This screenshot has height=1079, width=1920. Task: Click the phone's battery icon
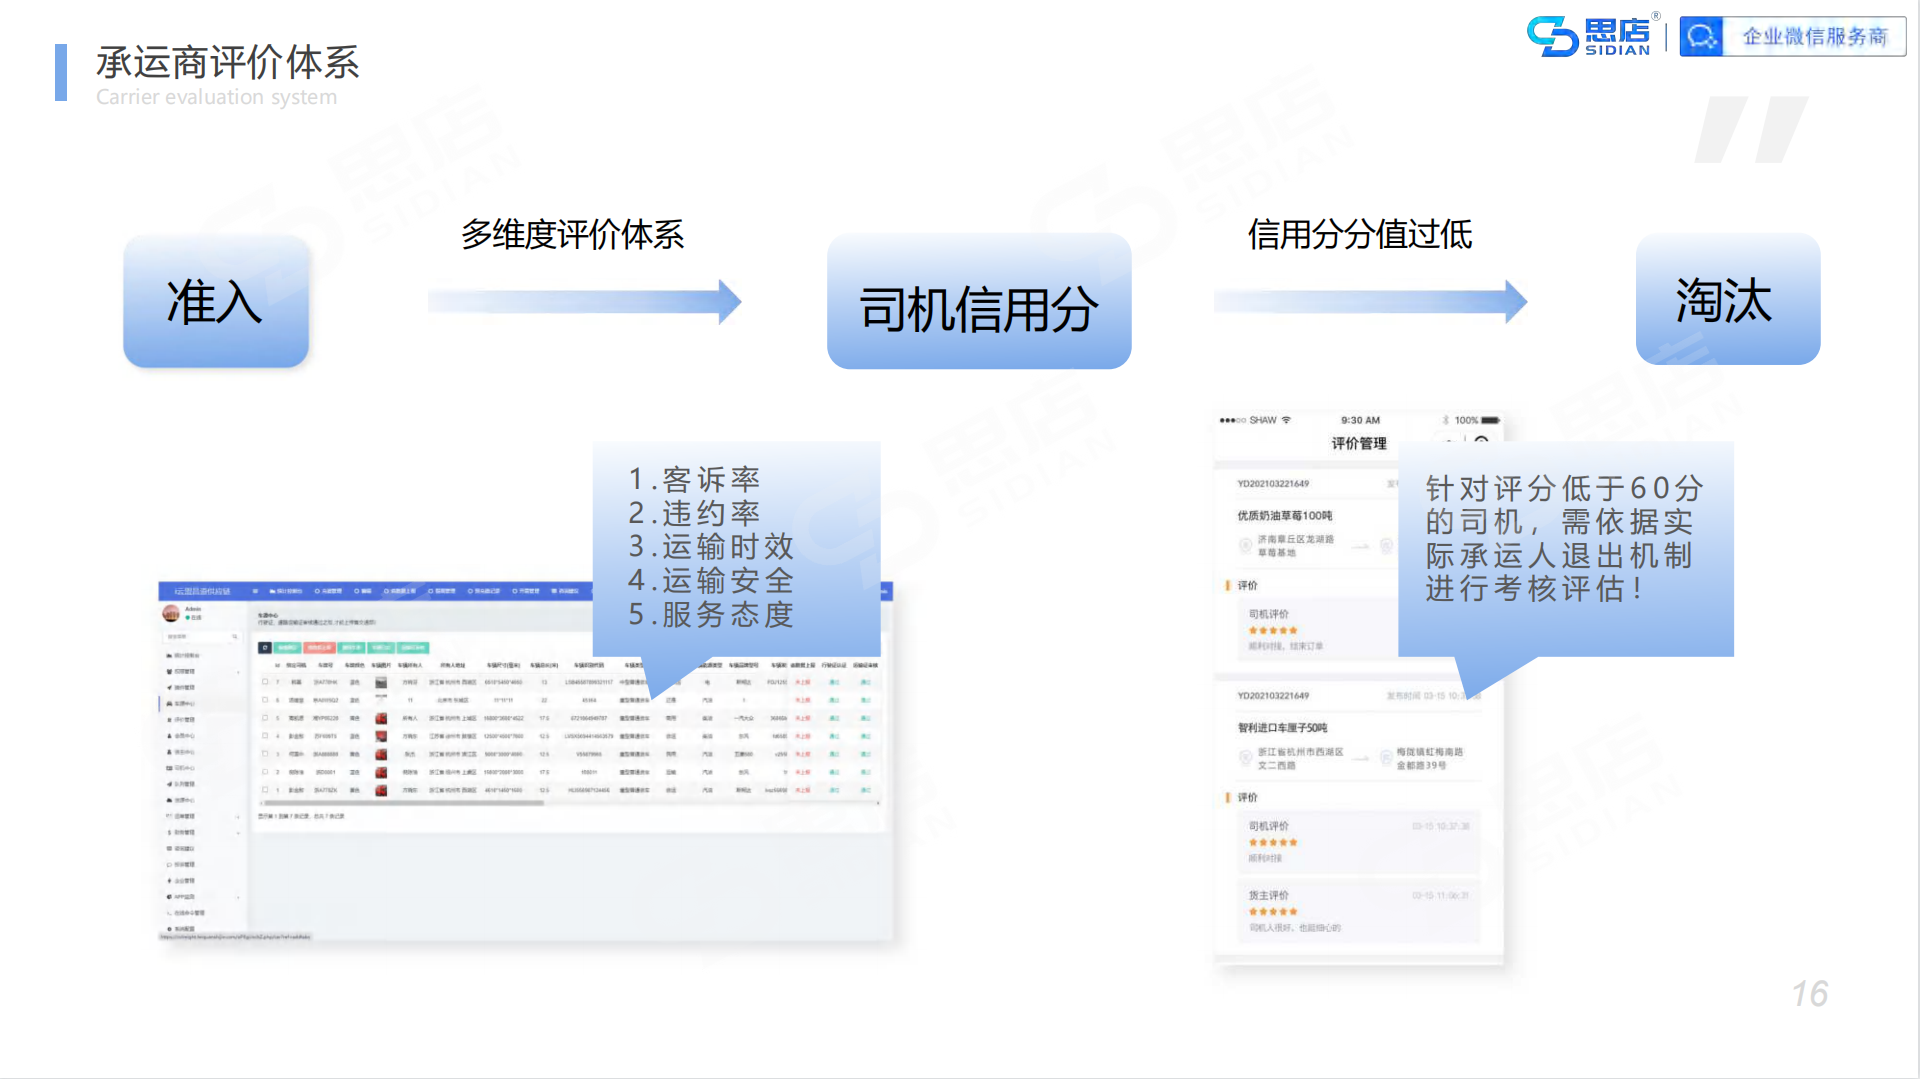coord(1491,420)
